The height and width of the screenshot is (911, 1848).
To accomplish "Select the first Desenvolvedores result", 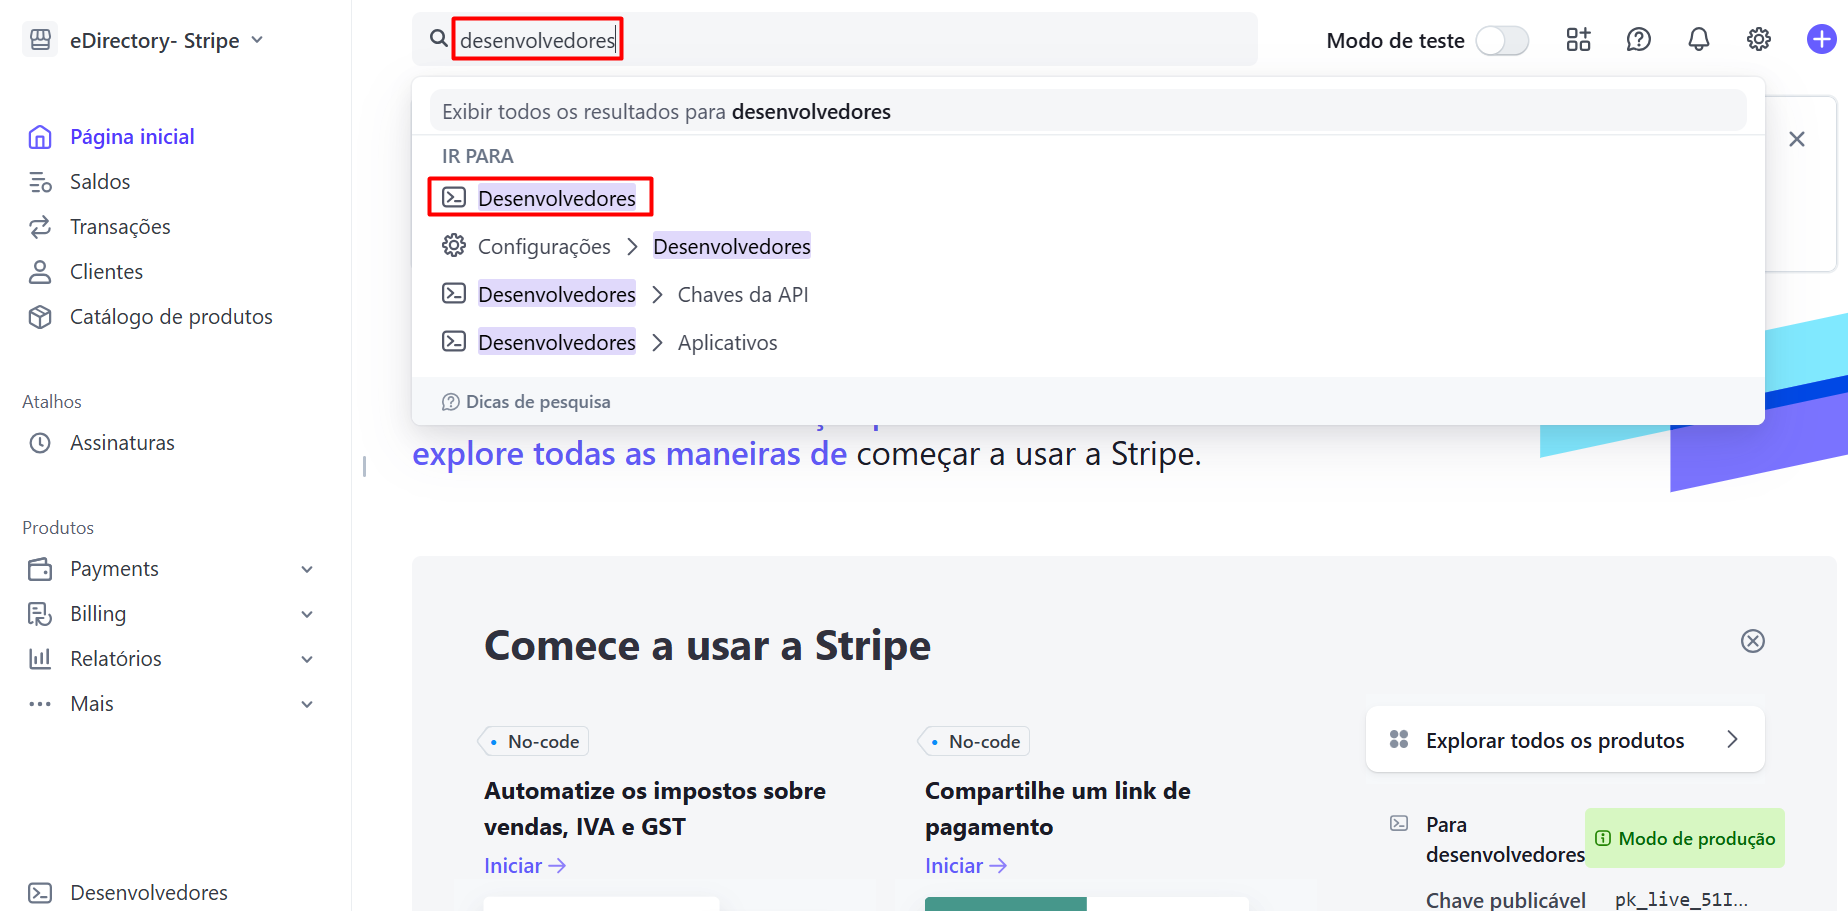I will point(540,198).
